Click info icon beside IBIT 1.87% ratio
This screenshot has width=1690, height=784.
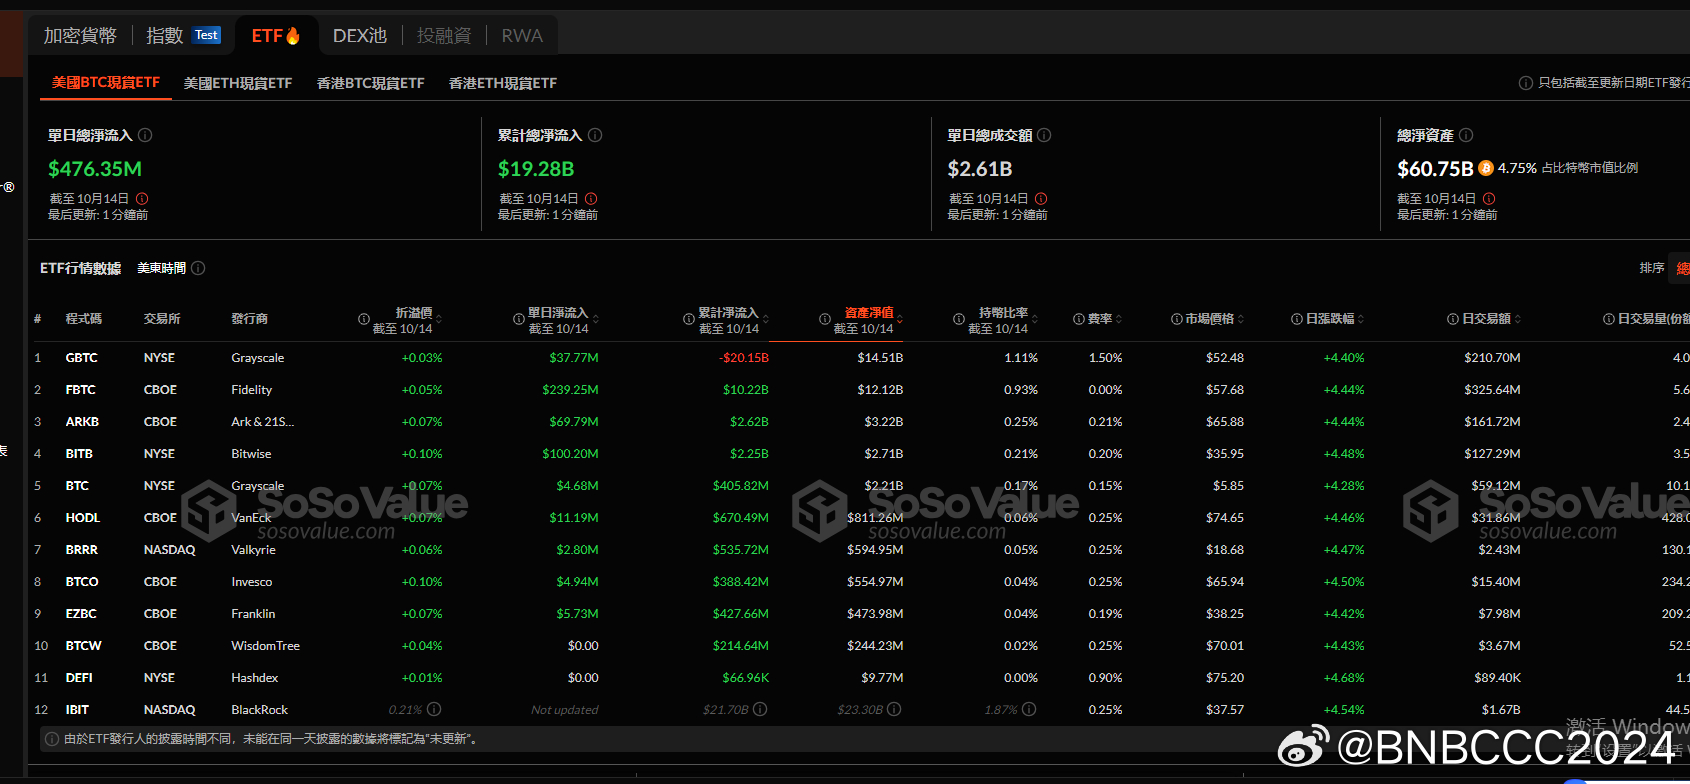(1029, 709)
